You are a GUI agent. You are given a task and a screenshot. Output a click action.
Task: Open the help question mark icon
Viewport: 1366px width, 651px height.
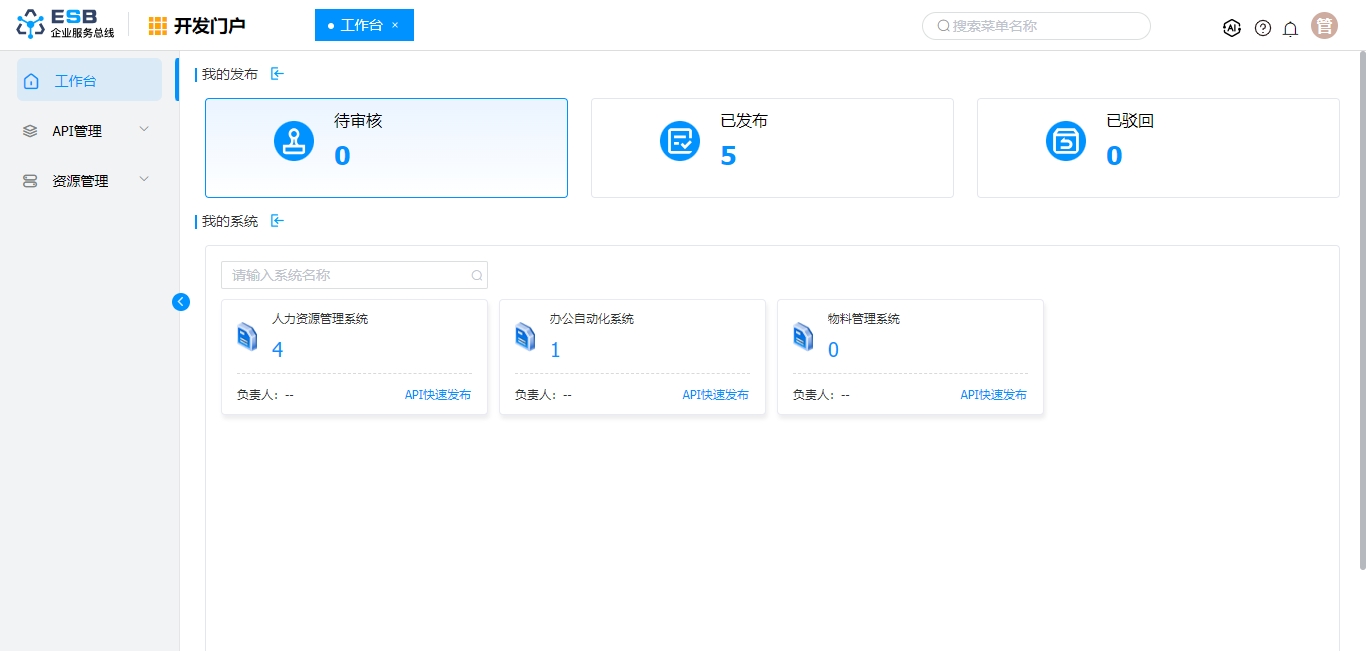click(x=1263, y=28)
